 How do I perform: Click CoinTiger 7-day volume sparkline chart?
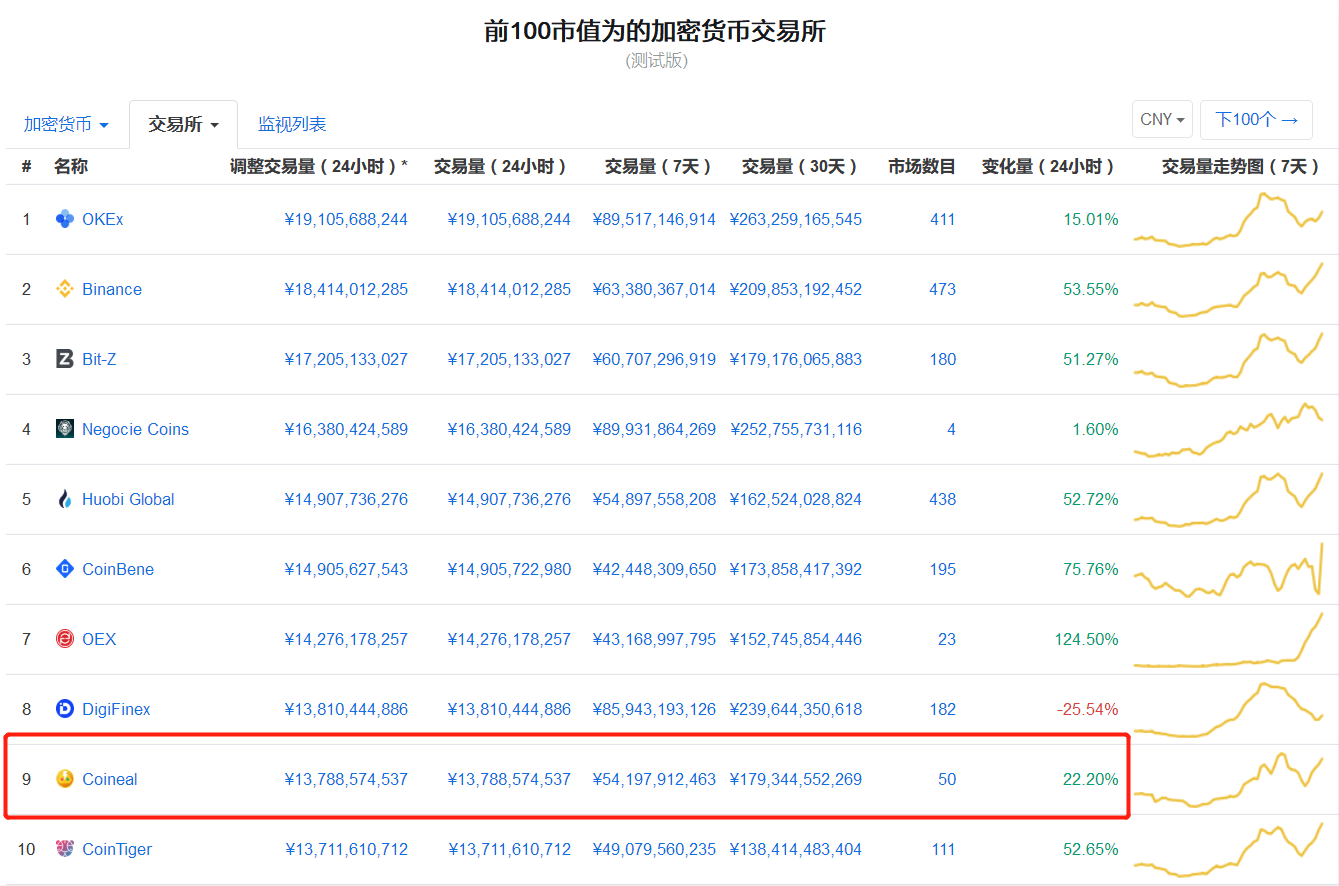(1229, 849)
